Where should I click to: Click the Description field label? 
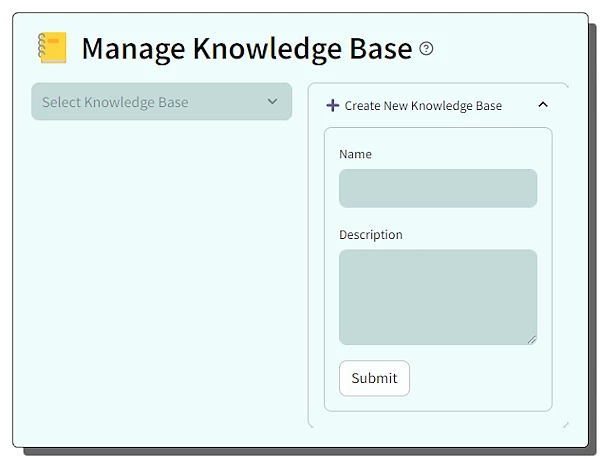pyautogui.click(x=370, y=235)
